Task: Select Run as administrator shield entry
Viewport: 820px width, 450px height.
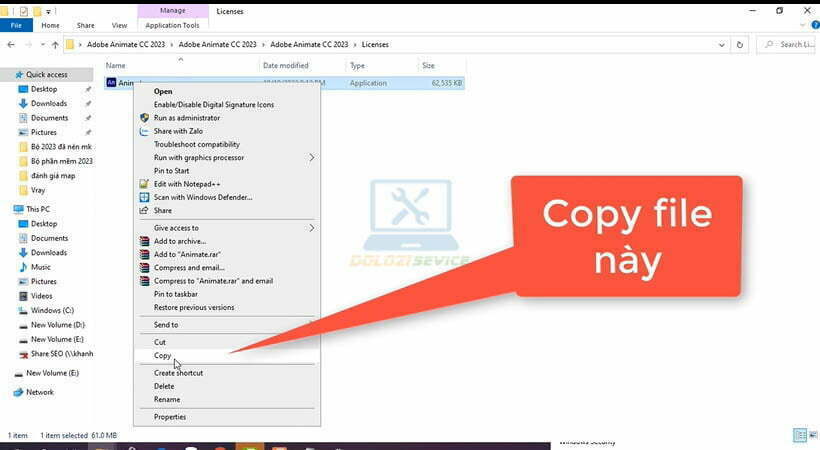Action: point(186,118)
